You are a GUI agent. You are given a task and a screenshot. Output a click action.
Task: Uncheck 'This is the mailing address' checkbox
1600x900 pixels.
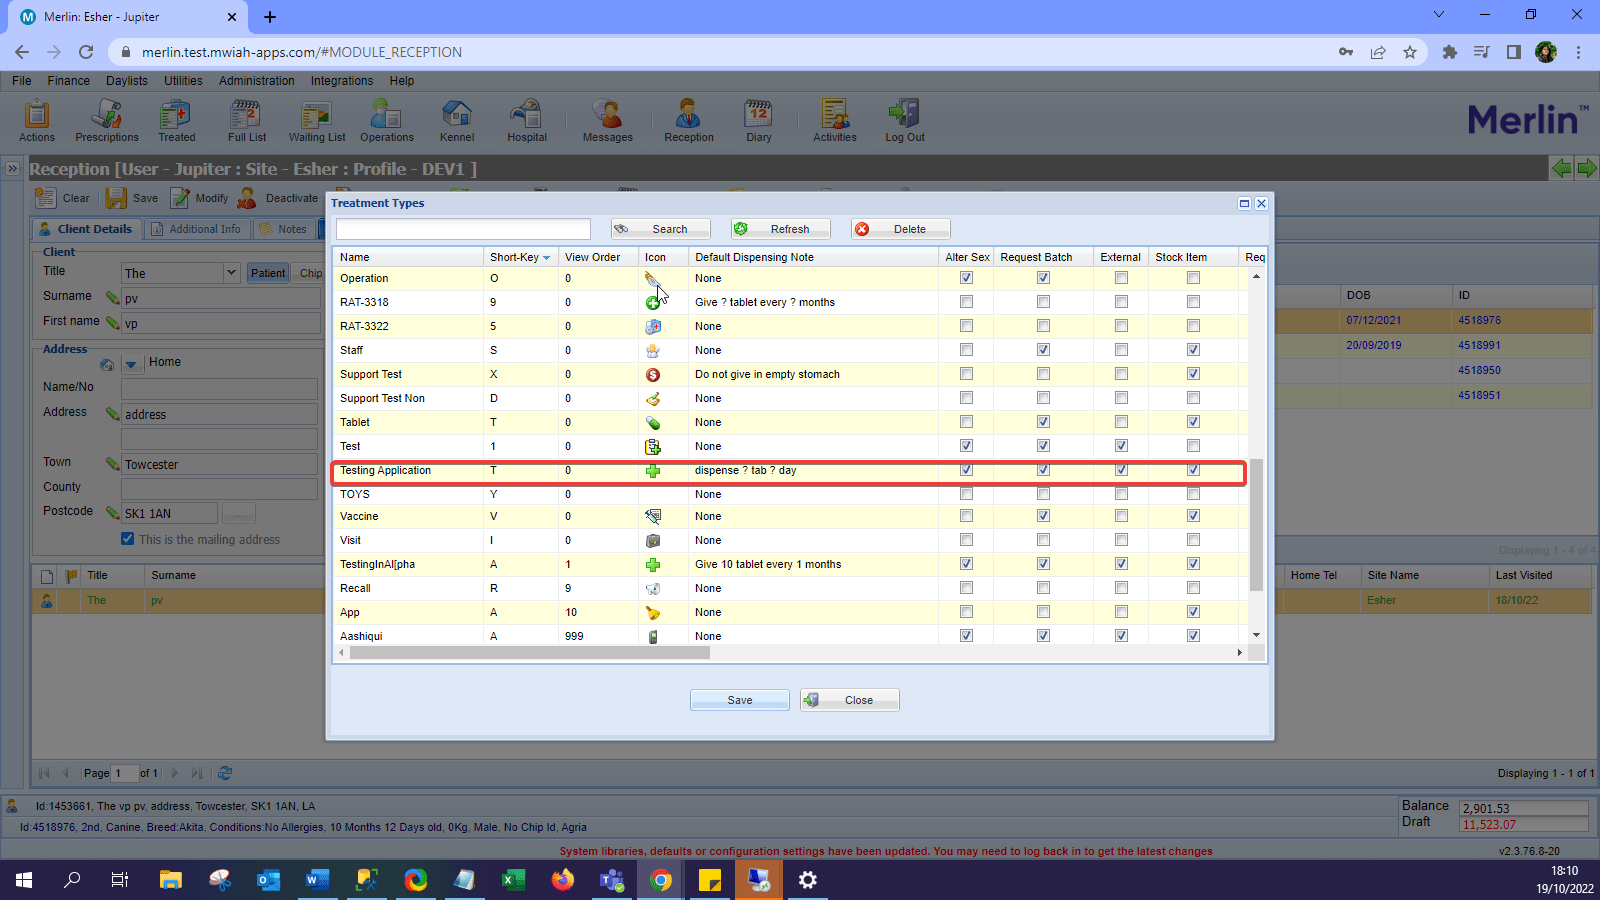click(x=128, y=539)
